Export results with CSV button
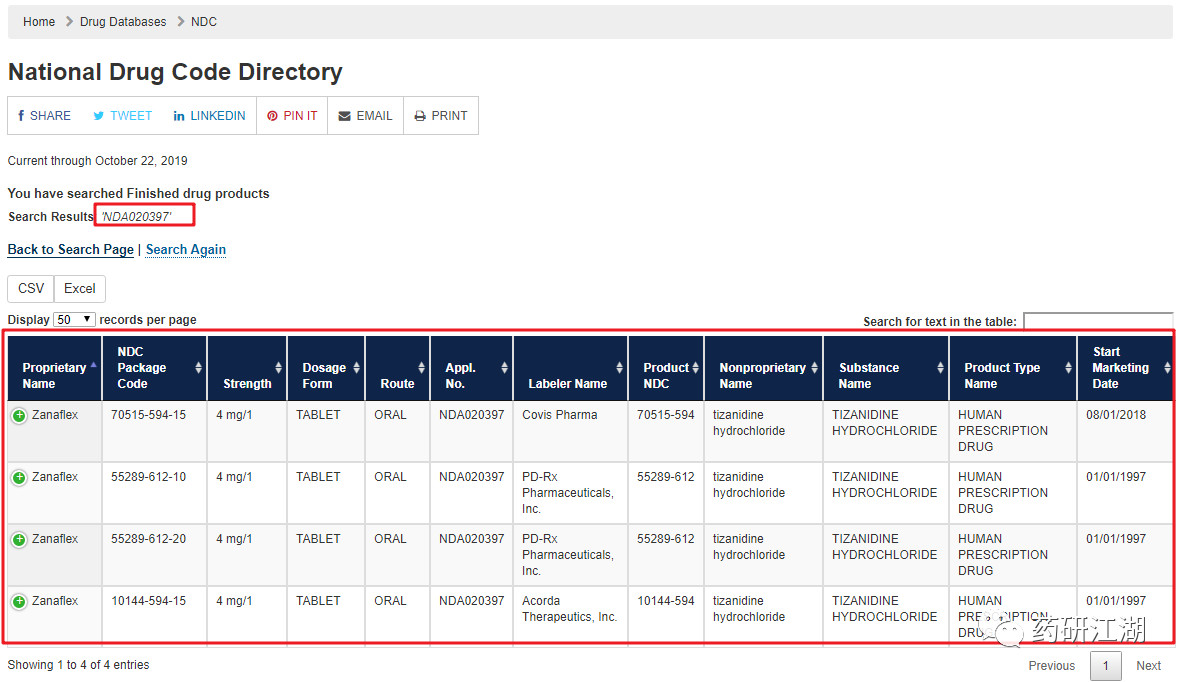The height and width of the screenshot is (682, 1185). click(x=31, y=289)
